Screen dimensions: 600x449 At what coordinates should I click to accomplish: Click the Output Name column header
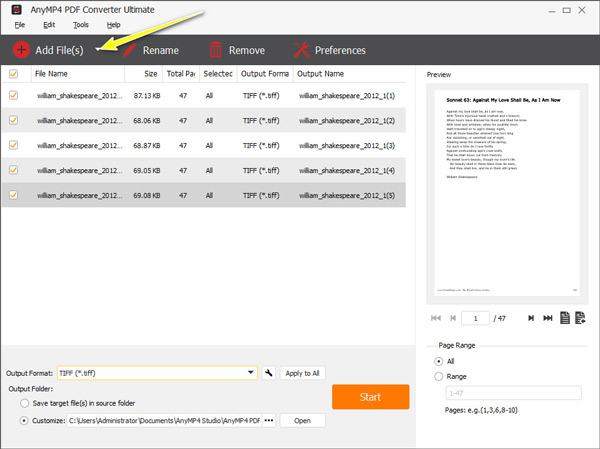(349, 73)
